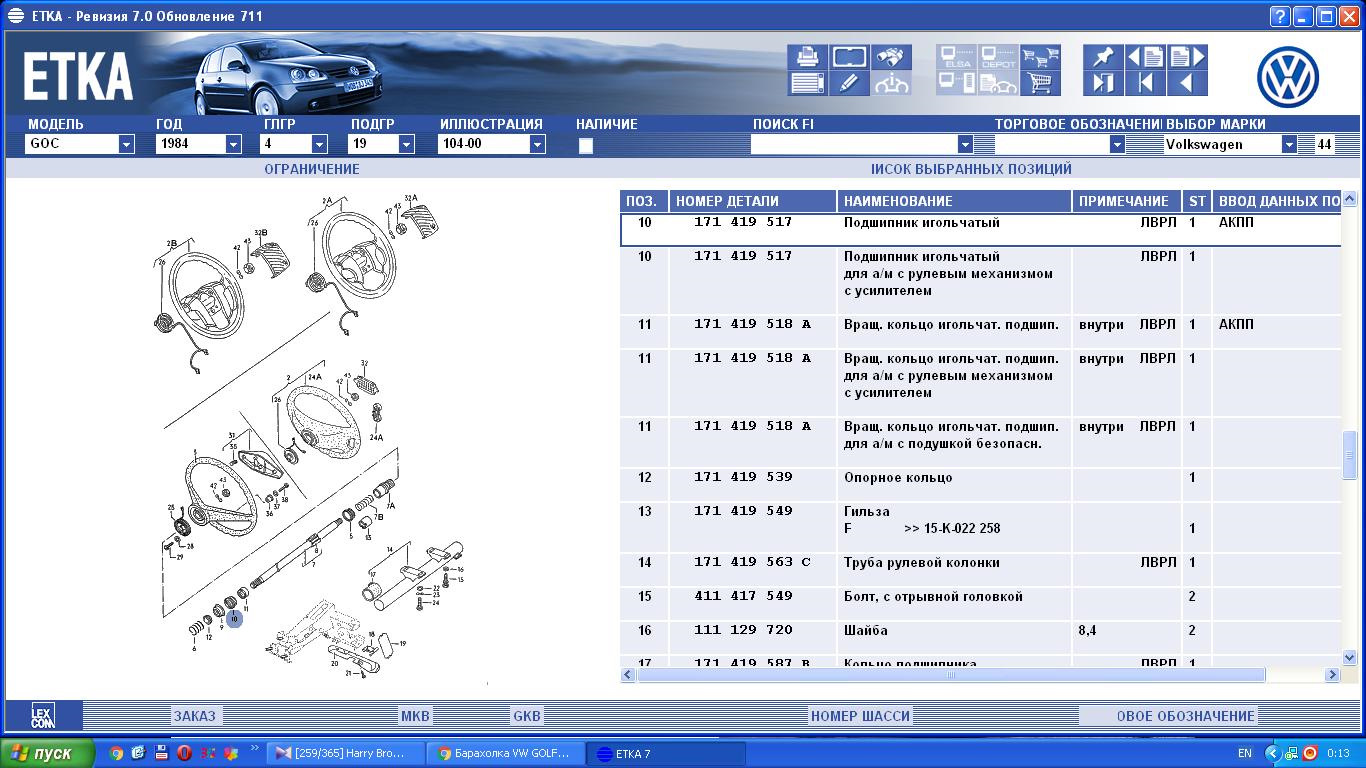Viewport: 1366px width, 768px height.
Task: Open the ПОИСК FI dropdown
Action: 965,144
